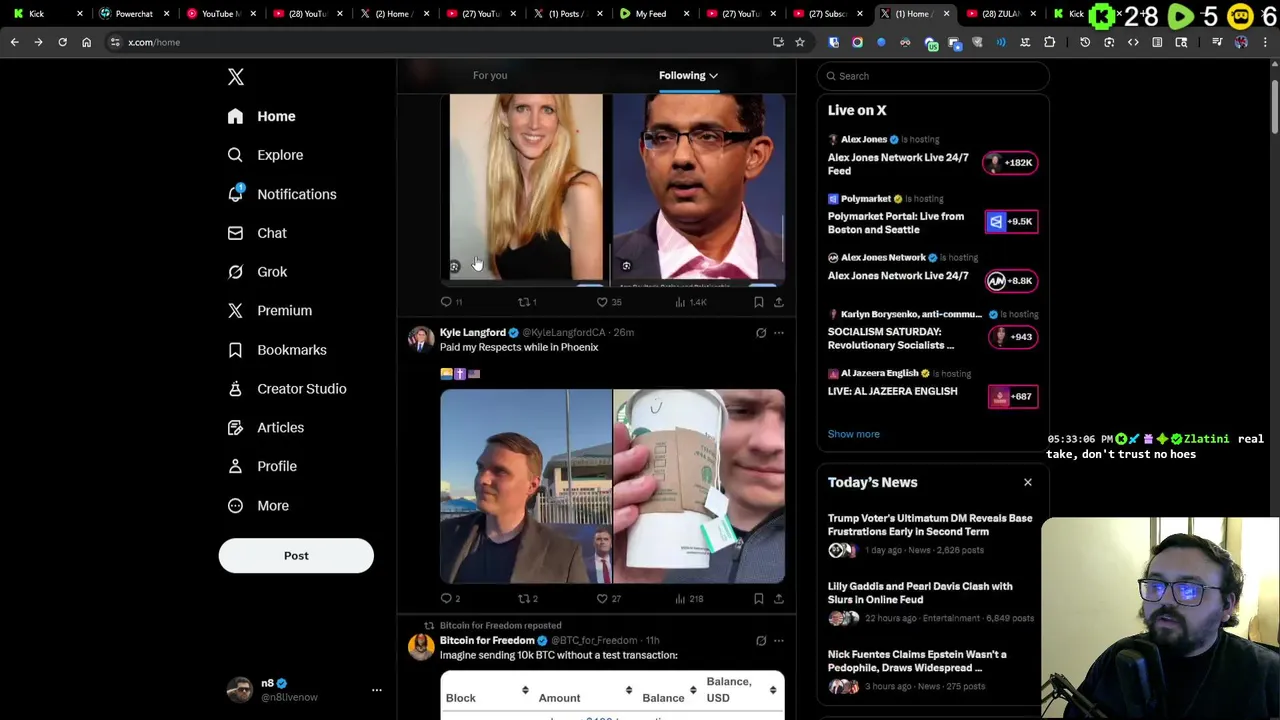Open Kyle Langford's coffee cup photo
1280x720 pixels.
point(699,486)
